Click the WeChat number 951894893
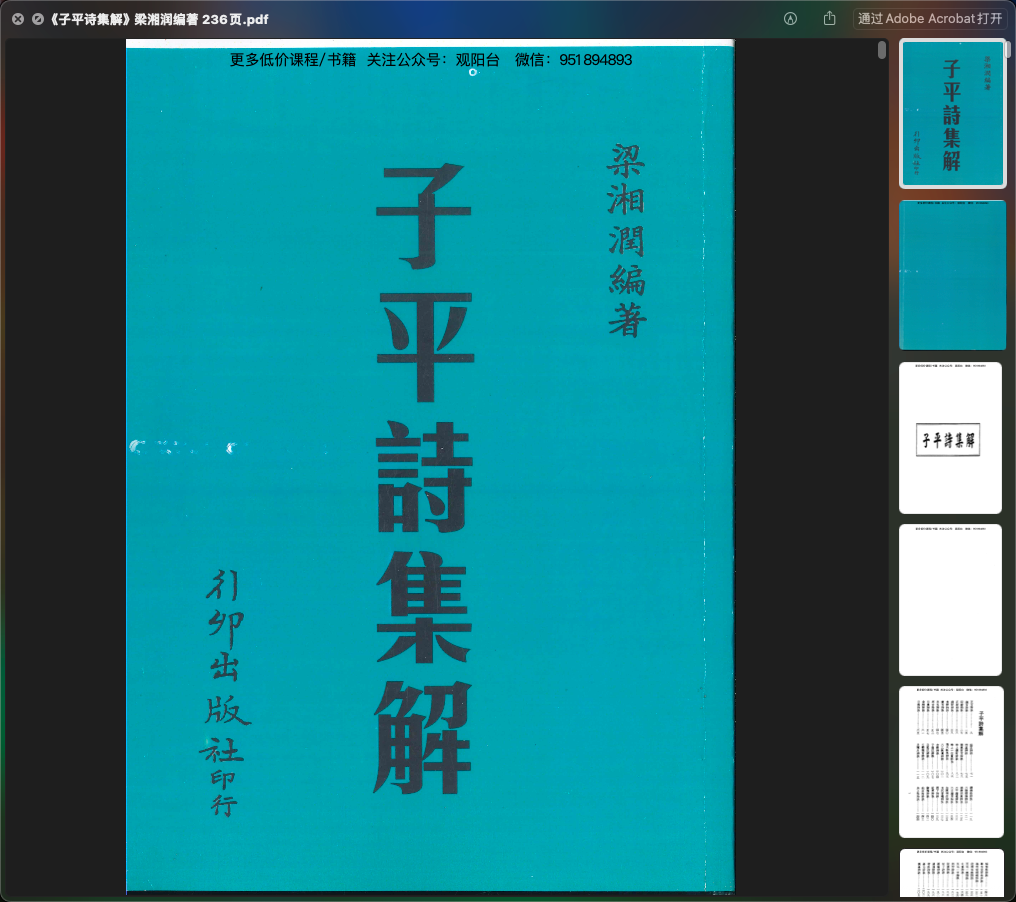Viewport: 1016px width, 902px height. pos(595,60)
